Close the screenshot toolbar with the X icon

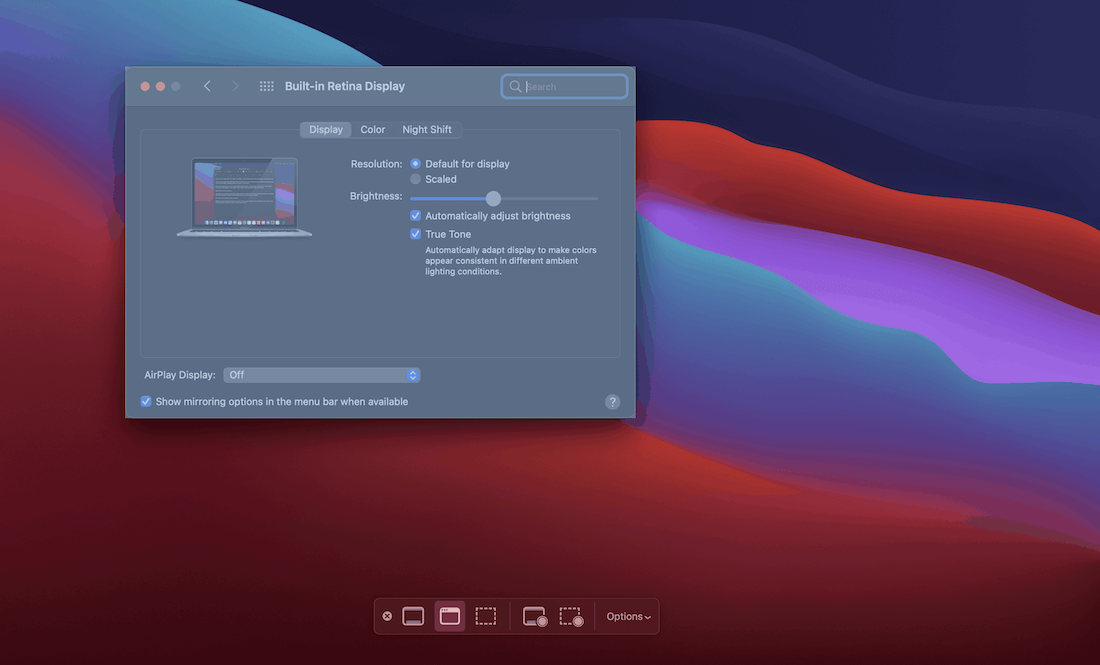point(387,616)
